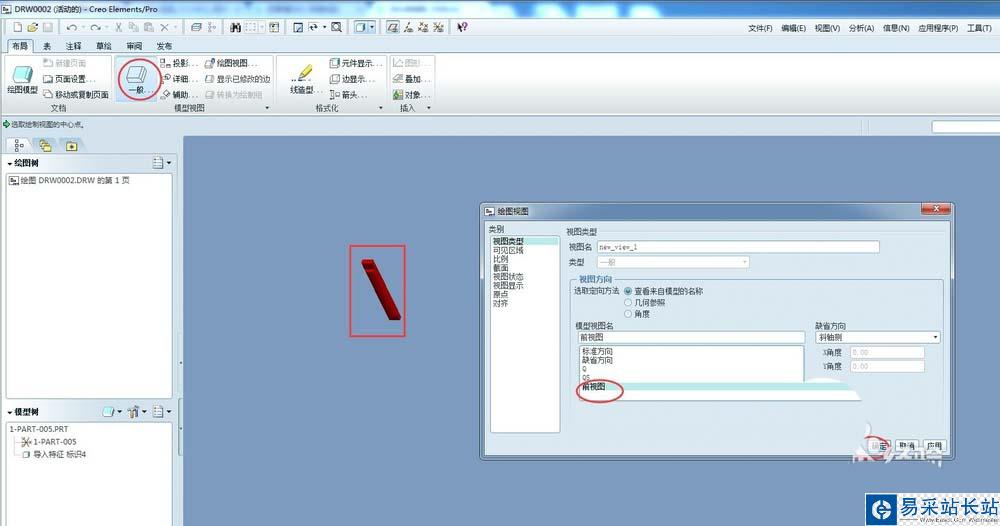The image size is (1000, 526).
Task: Select 标准方向 in the view name list
Action: pyautogui.click(x=597, y=351)
